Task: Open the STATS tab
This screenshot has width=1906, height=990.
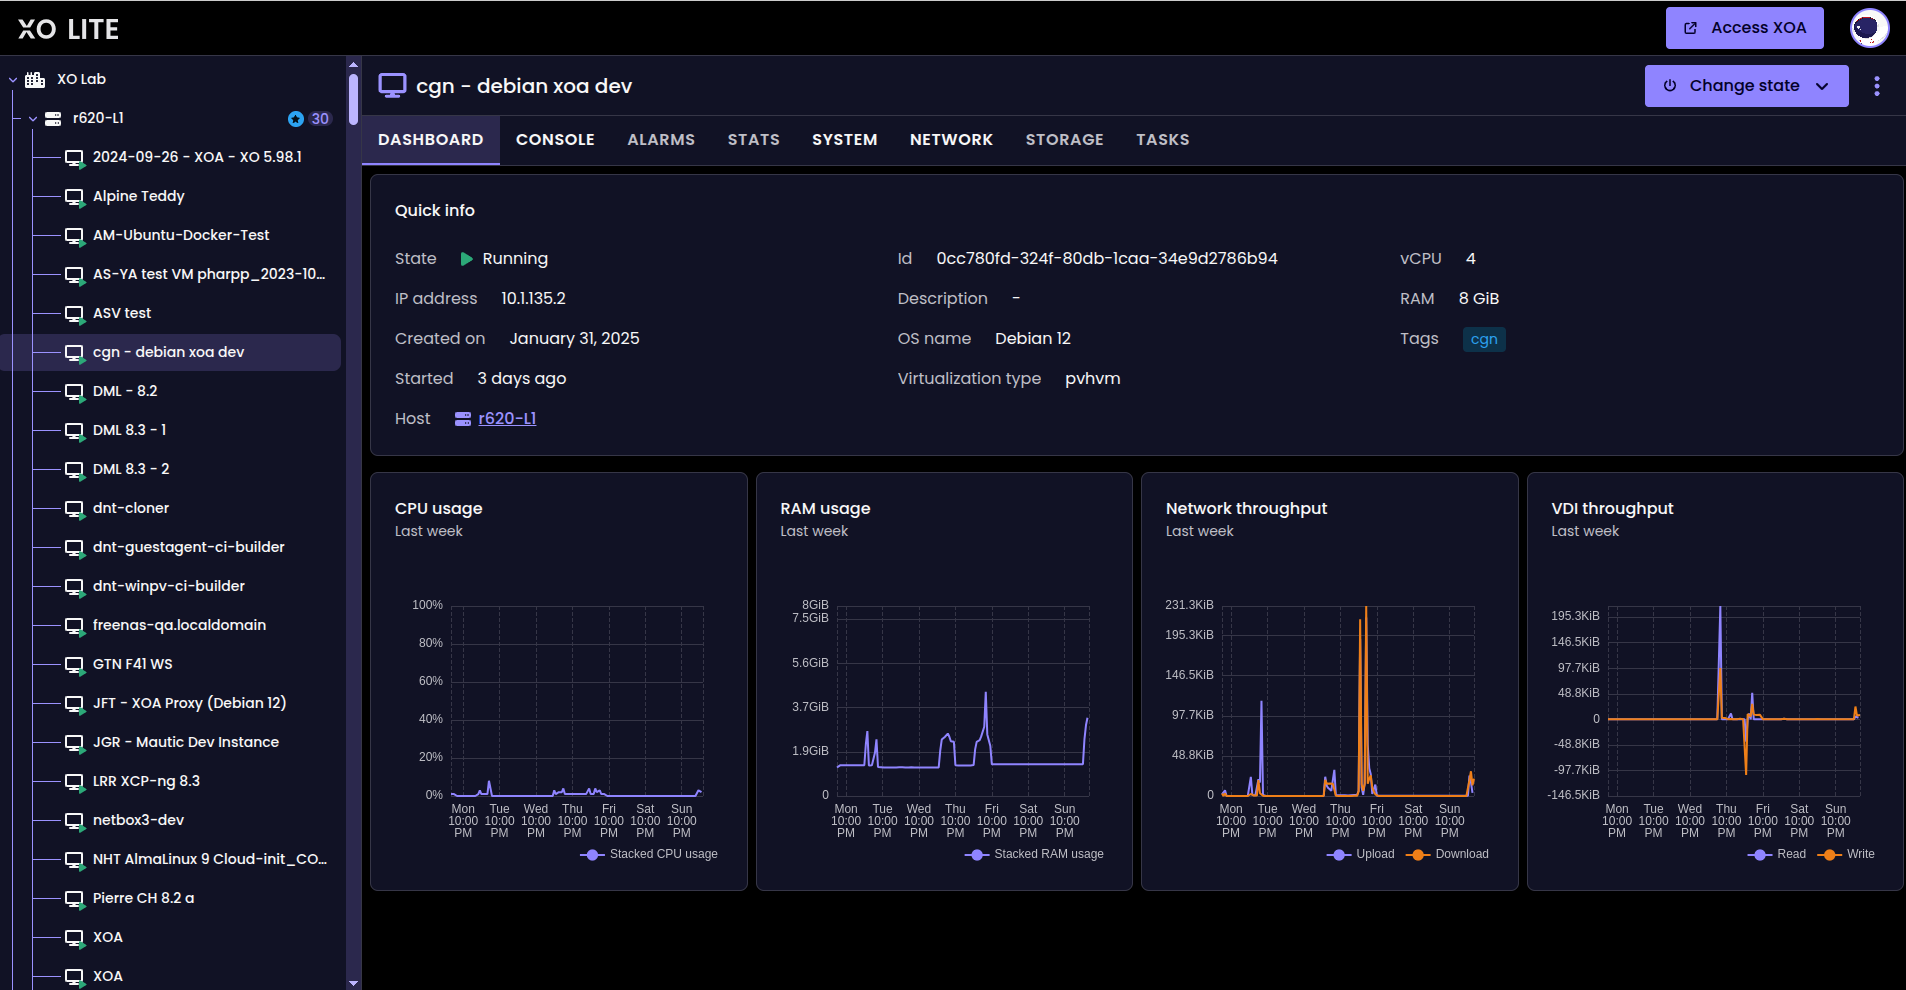Action: click(x=754, y=140)
